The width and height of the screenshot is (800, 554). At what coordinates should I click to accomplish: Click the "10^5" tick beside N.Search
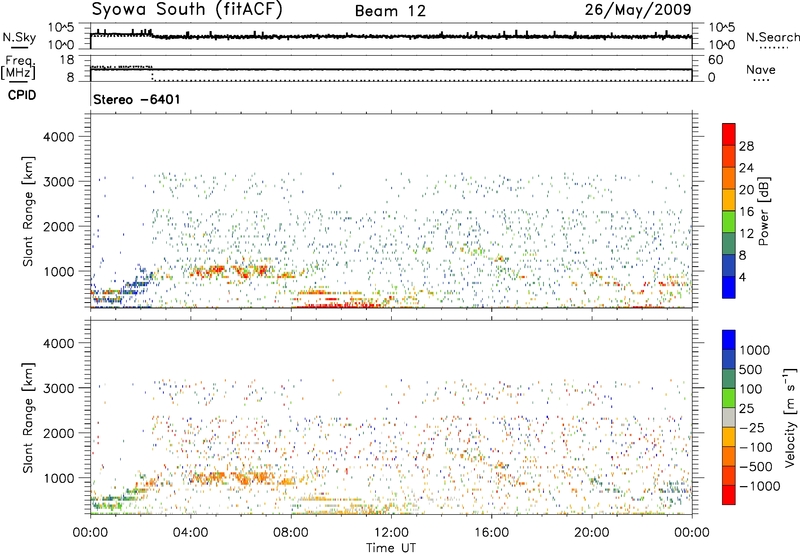pos(721,28)
